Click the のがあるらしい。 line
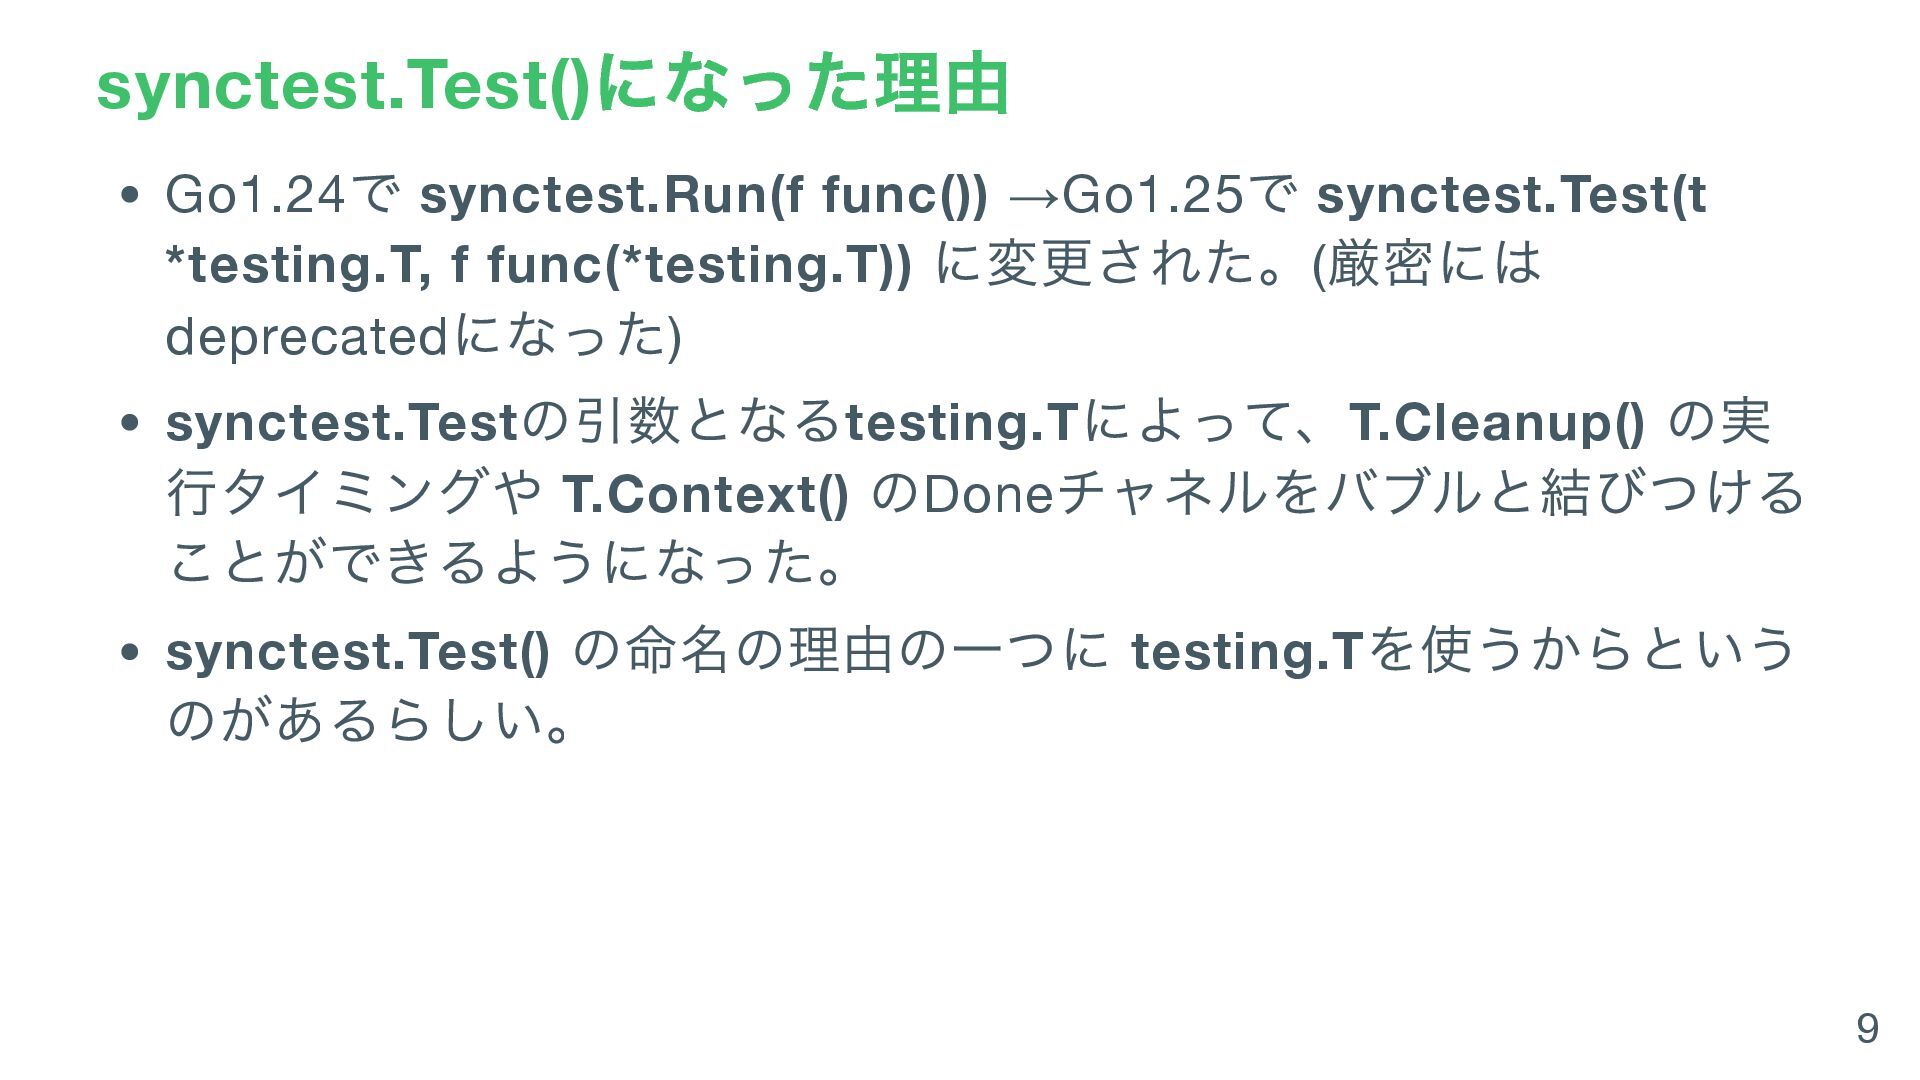 click(371, 722)
